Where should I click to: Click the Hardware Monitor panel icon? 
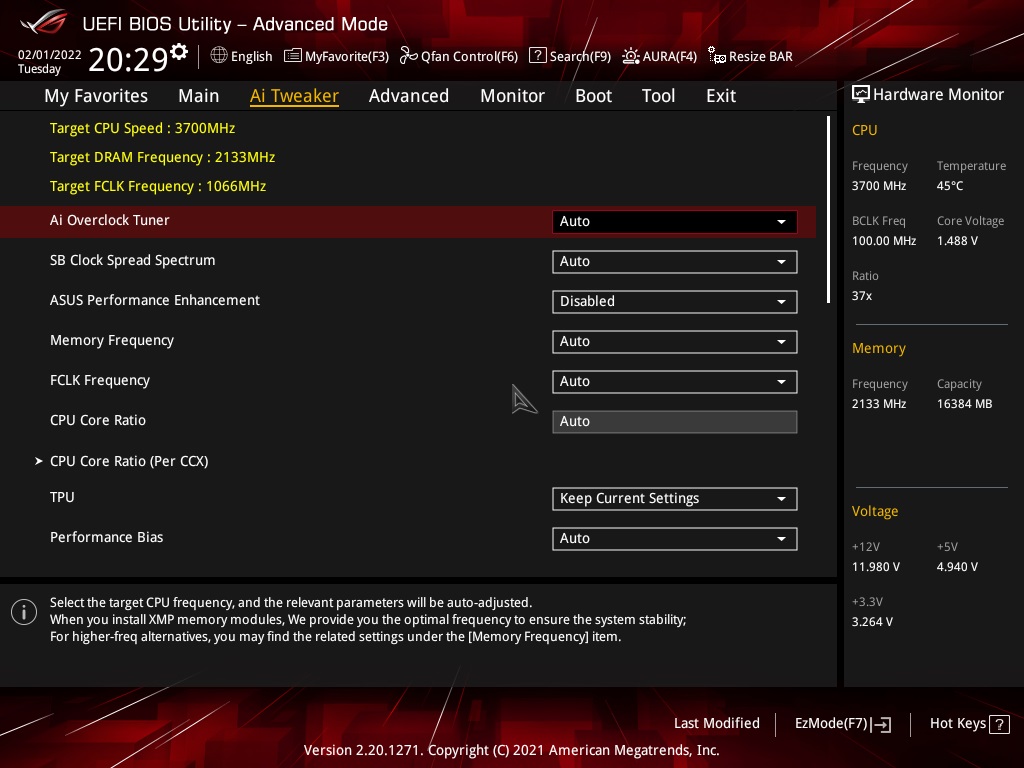tap(861, 94)
